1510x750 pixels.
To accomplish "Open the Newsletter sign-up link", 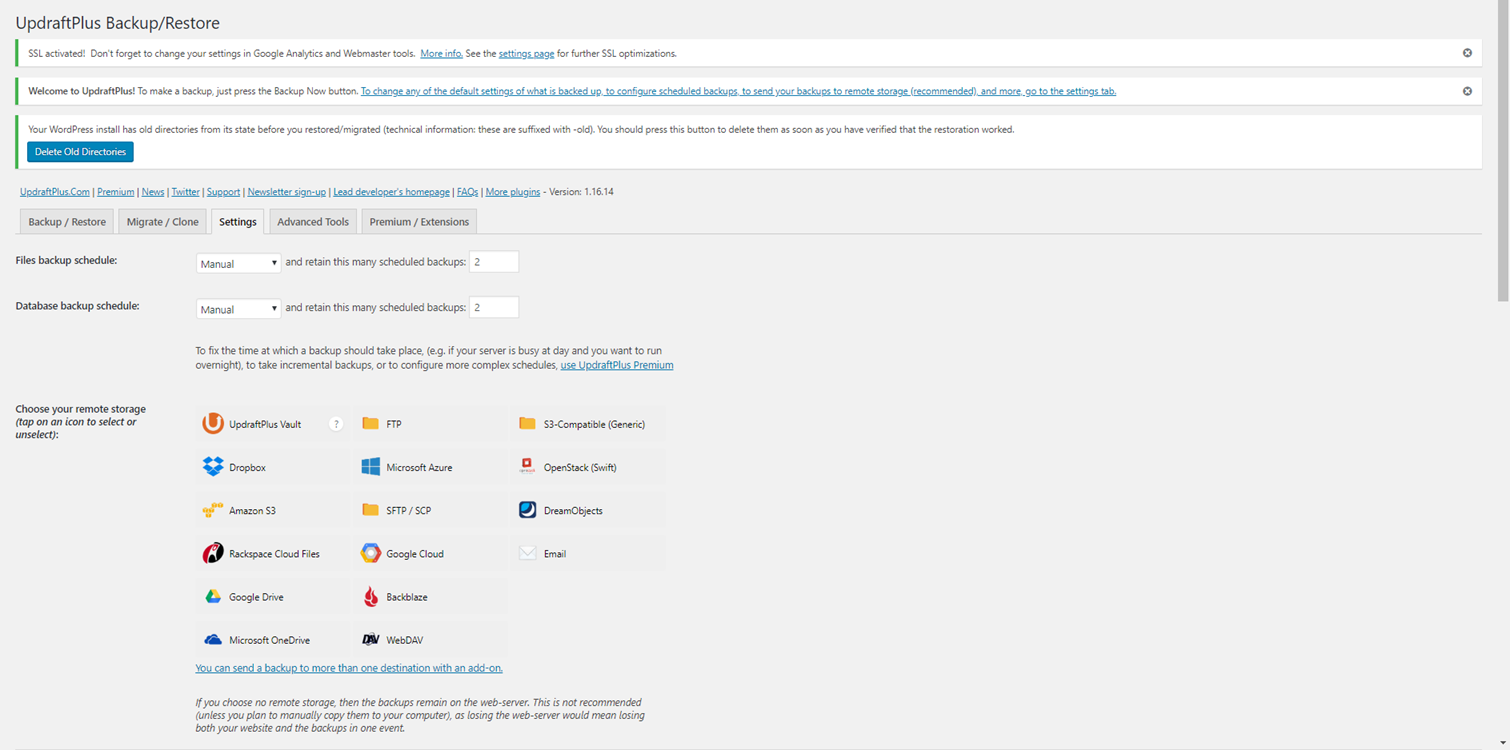I will tap(286, 192).
